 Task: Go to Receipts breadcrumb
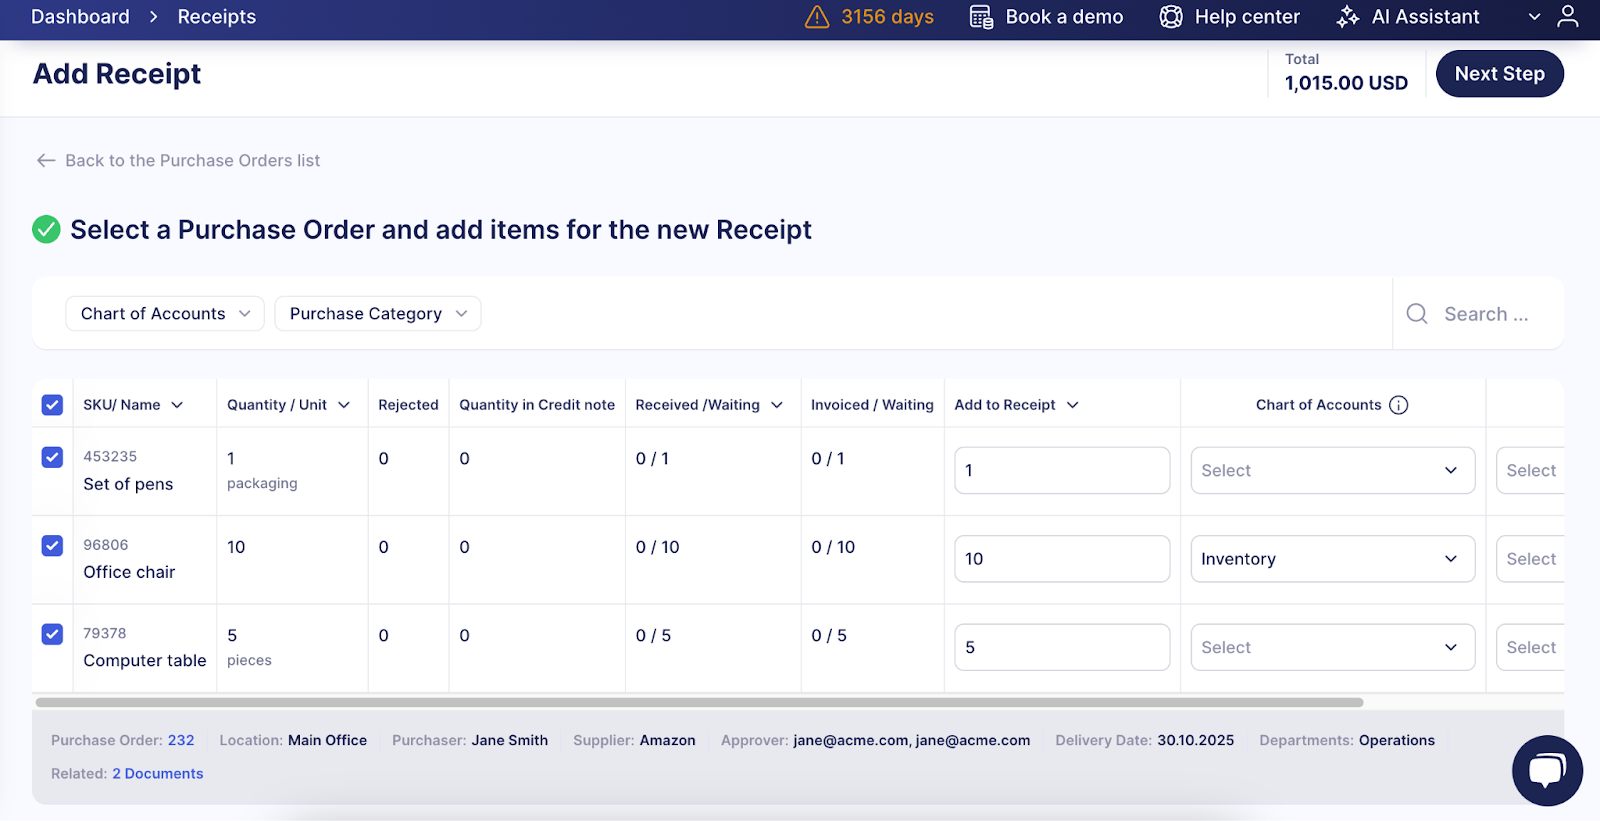tap(216, 17)
